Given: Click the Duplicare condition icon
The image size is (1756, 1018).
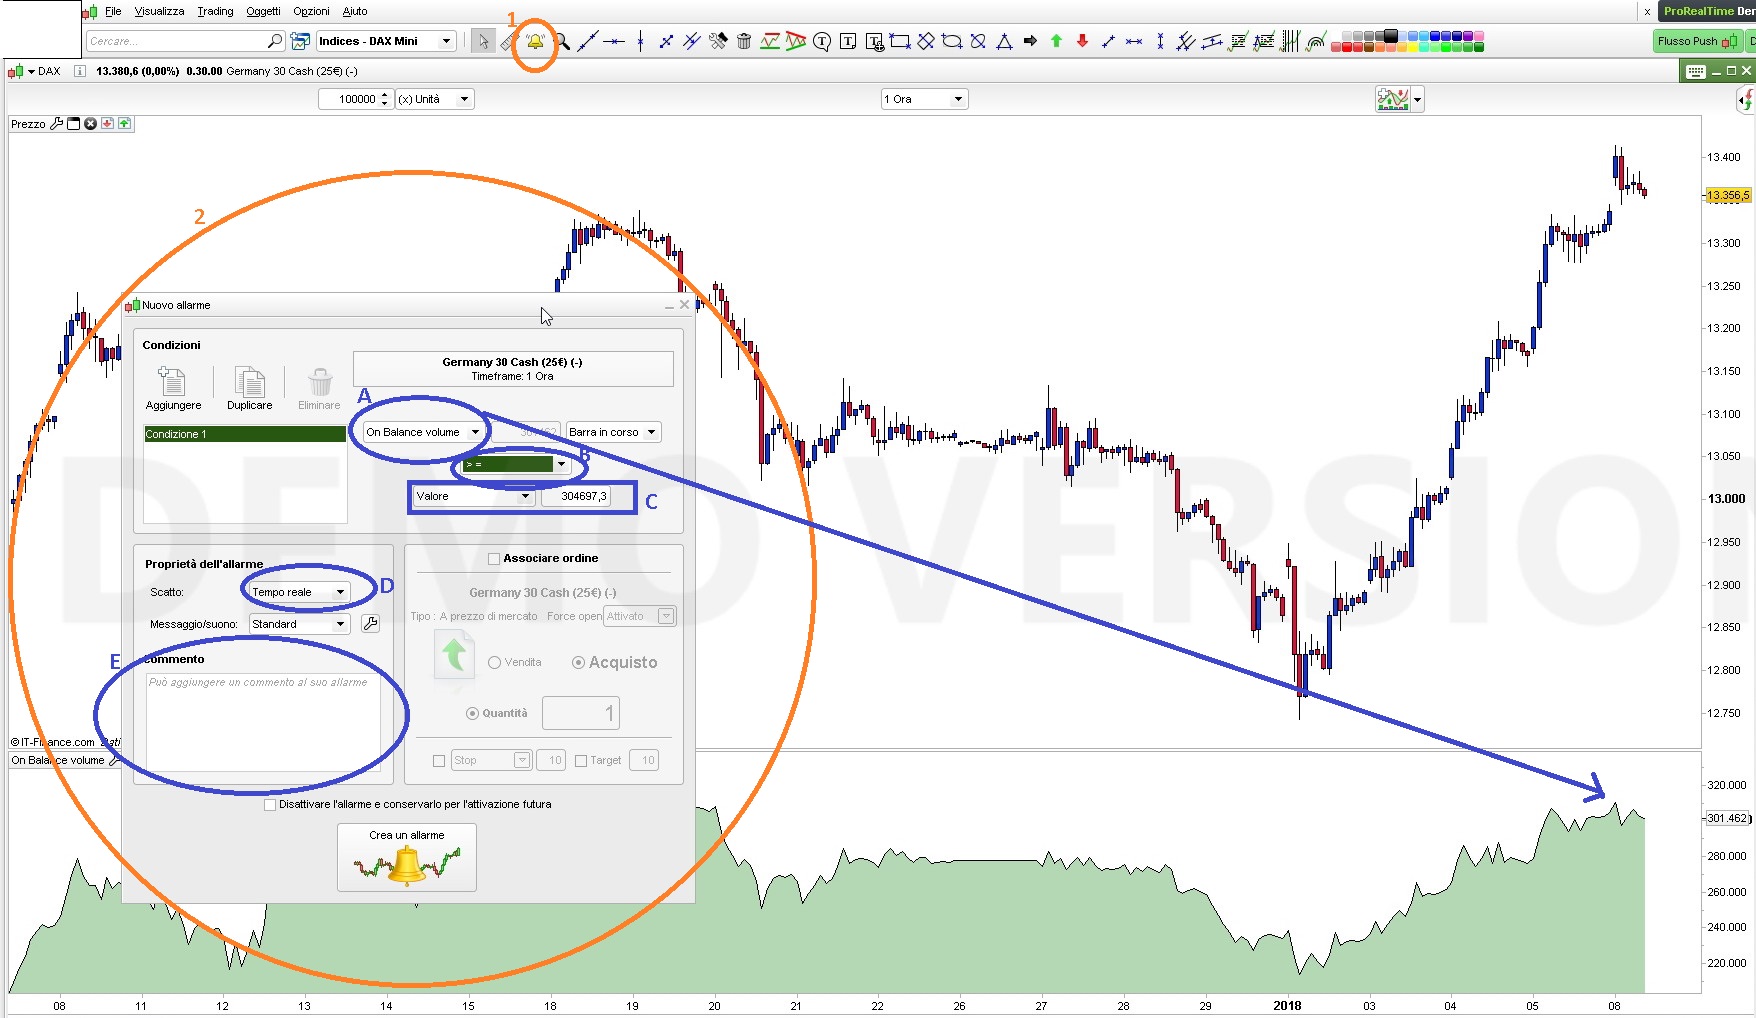Looking at the screenshot, I should (x=249, y=381).
